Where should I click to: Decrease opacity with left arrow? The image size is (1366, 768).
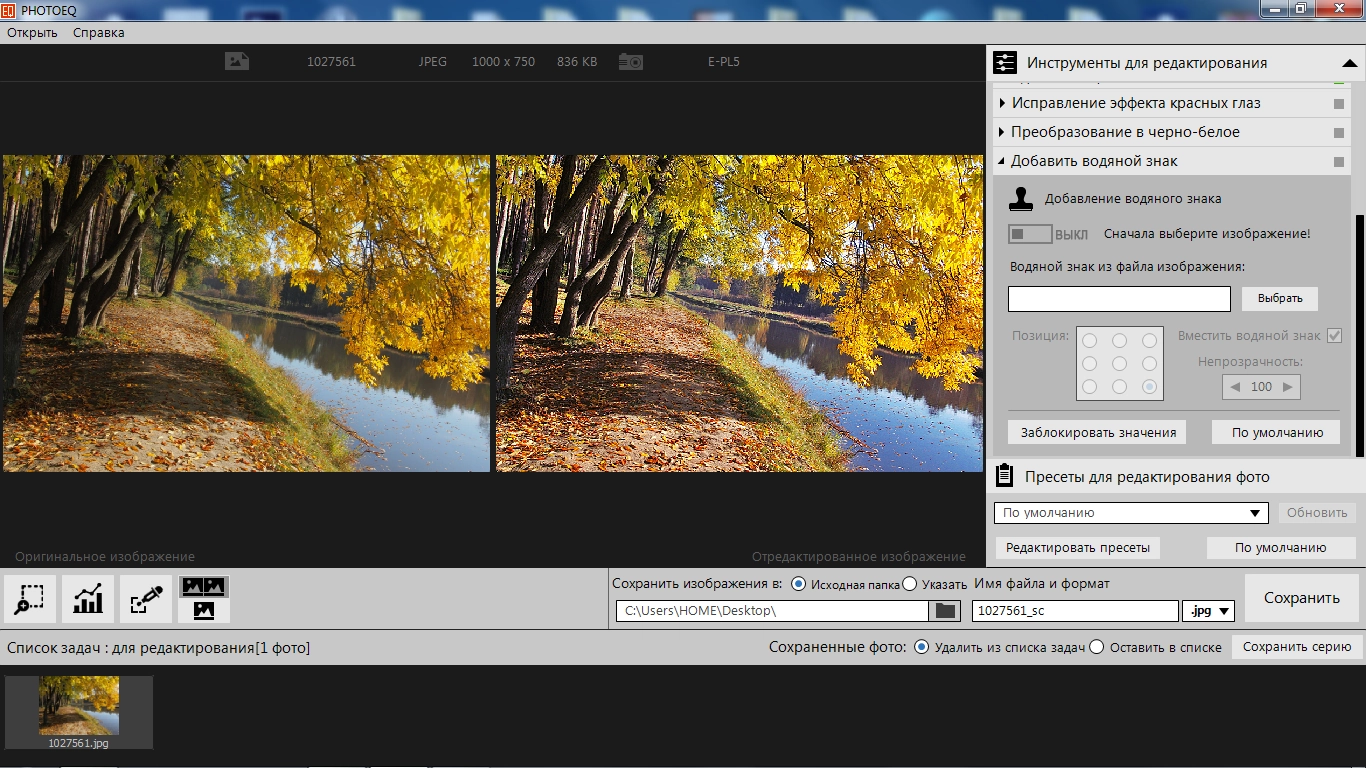(1235, 387)
